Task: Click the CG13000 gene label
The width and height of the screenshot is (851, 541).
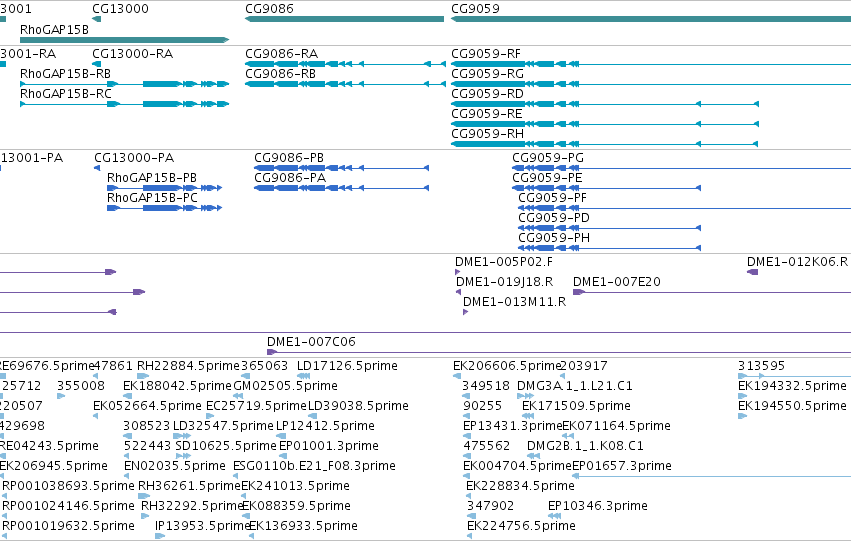Action: click(x=120, y=9)
